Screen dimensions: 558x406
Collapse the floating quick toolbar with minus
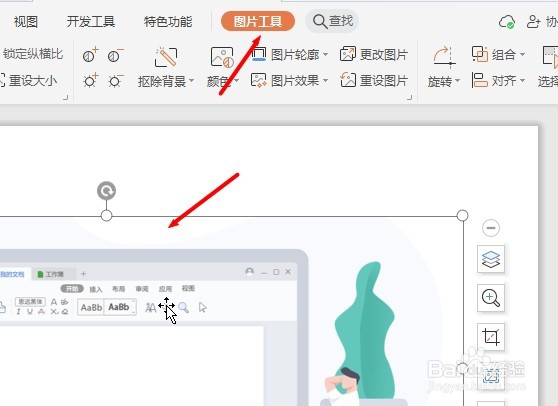coord(491,228)
